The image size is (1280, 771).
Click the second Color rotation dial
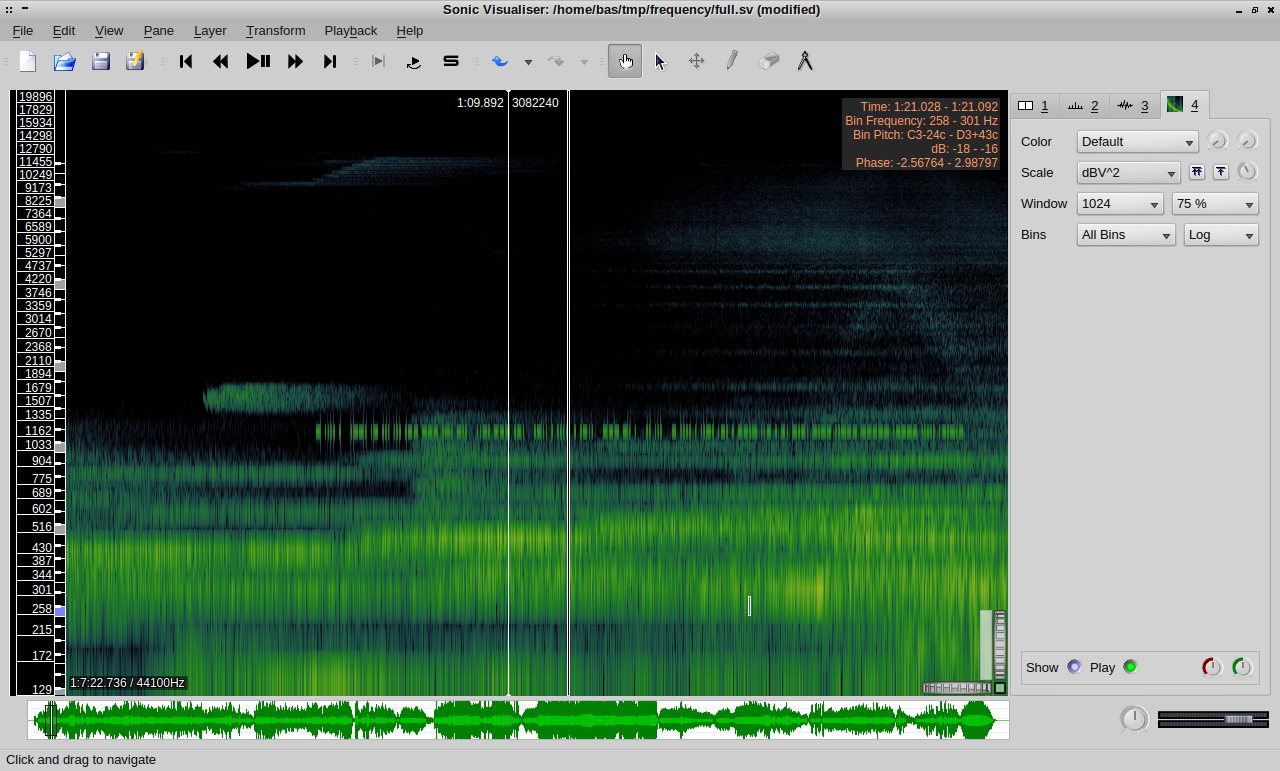[x=1247, y=141]
